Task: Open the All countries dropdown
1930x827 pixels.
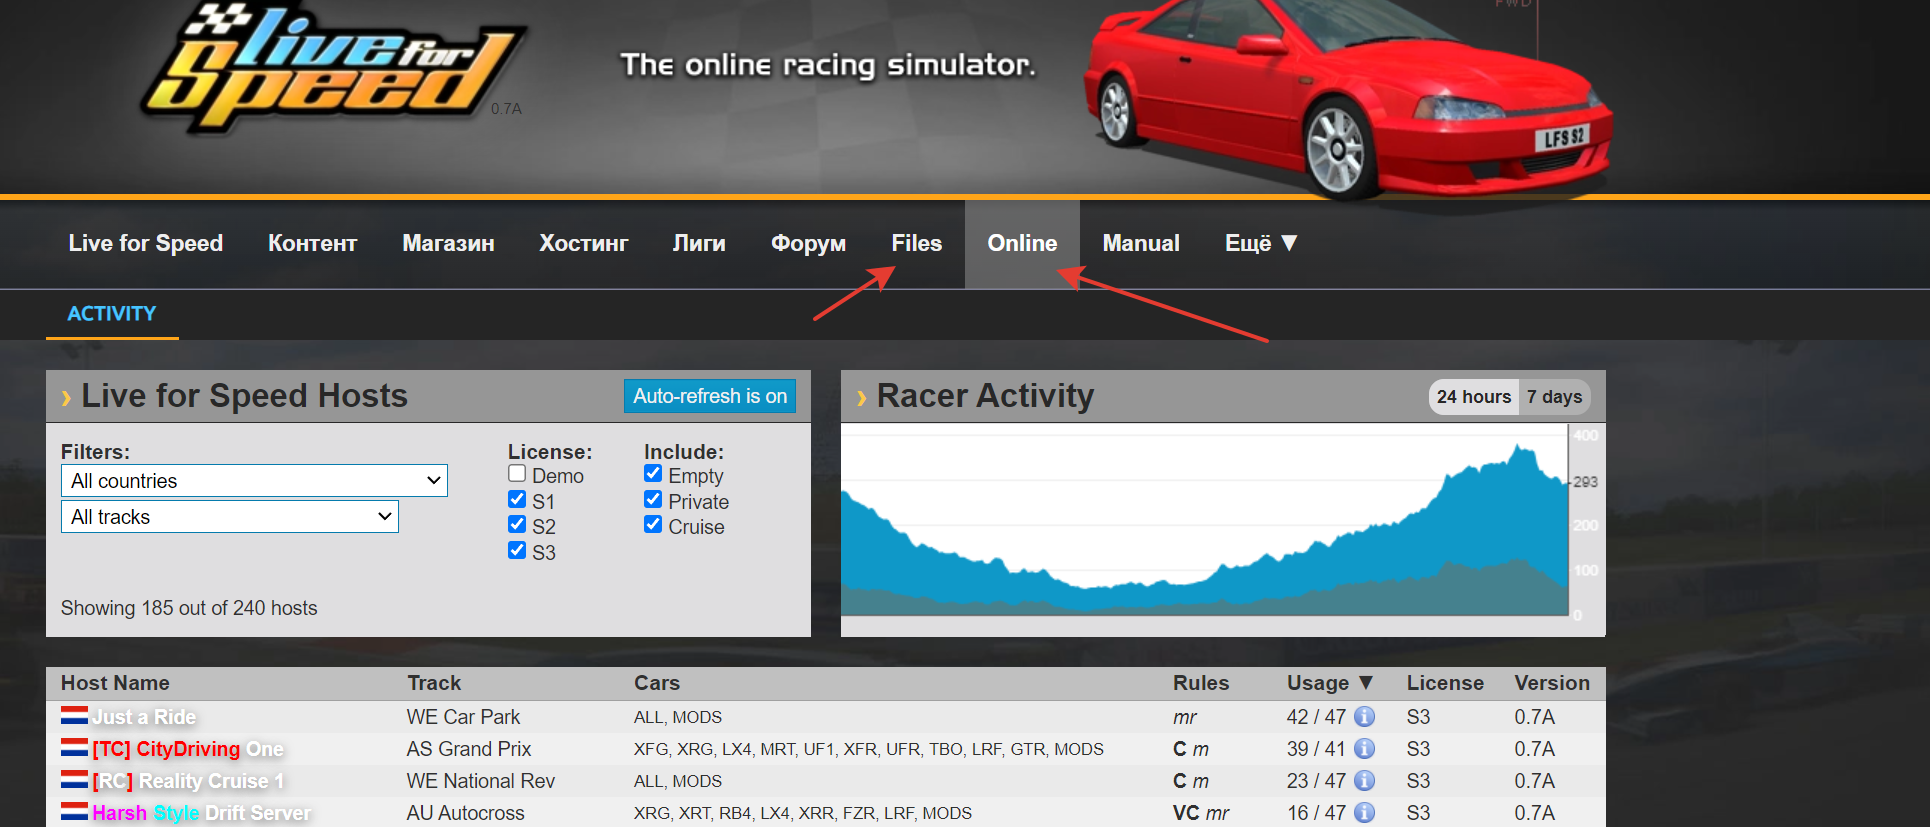Action: pyautogui.click(x=254, y=481)
